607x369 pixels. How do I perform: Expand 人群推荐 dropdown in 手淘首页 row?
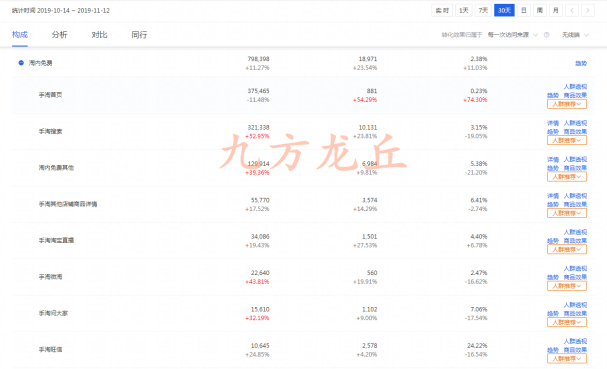[x=567, y=104]
